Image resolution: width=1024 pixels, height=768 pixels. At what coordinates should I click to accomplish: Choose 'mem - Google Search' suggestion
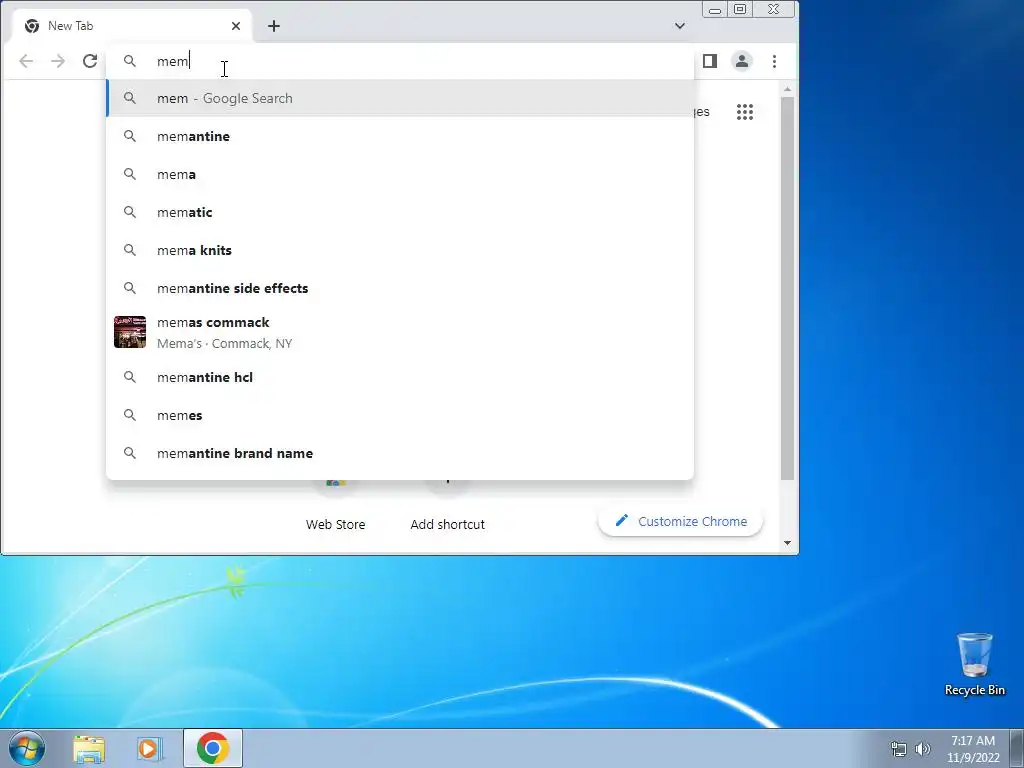(x=400, y=99)
